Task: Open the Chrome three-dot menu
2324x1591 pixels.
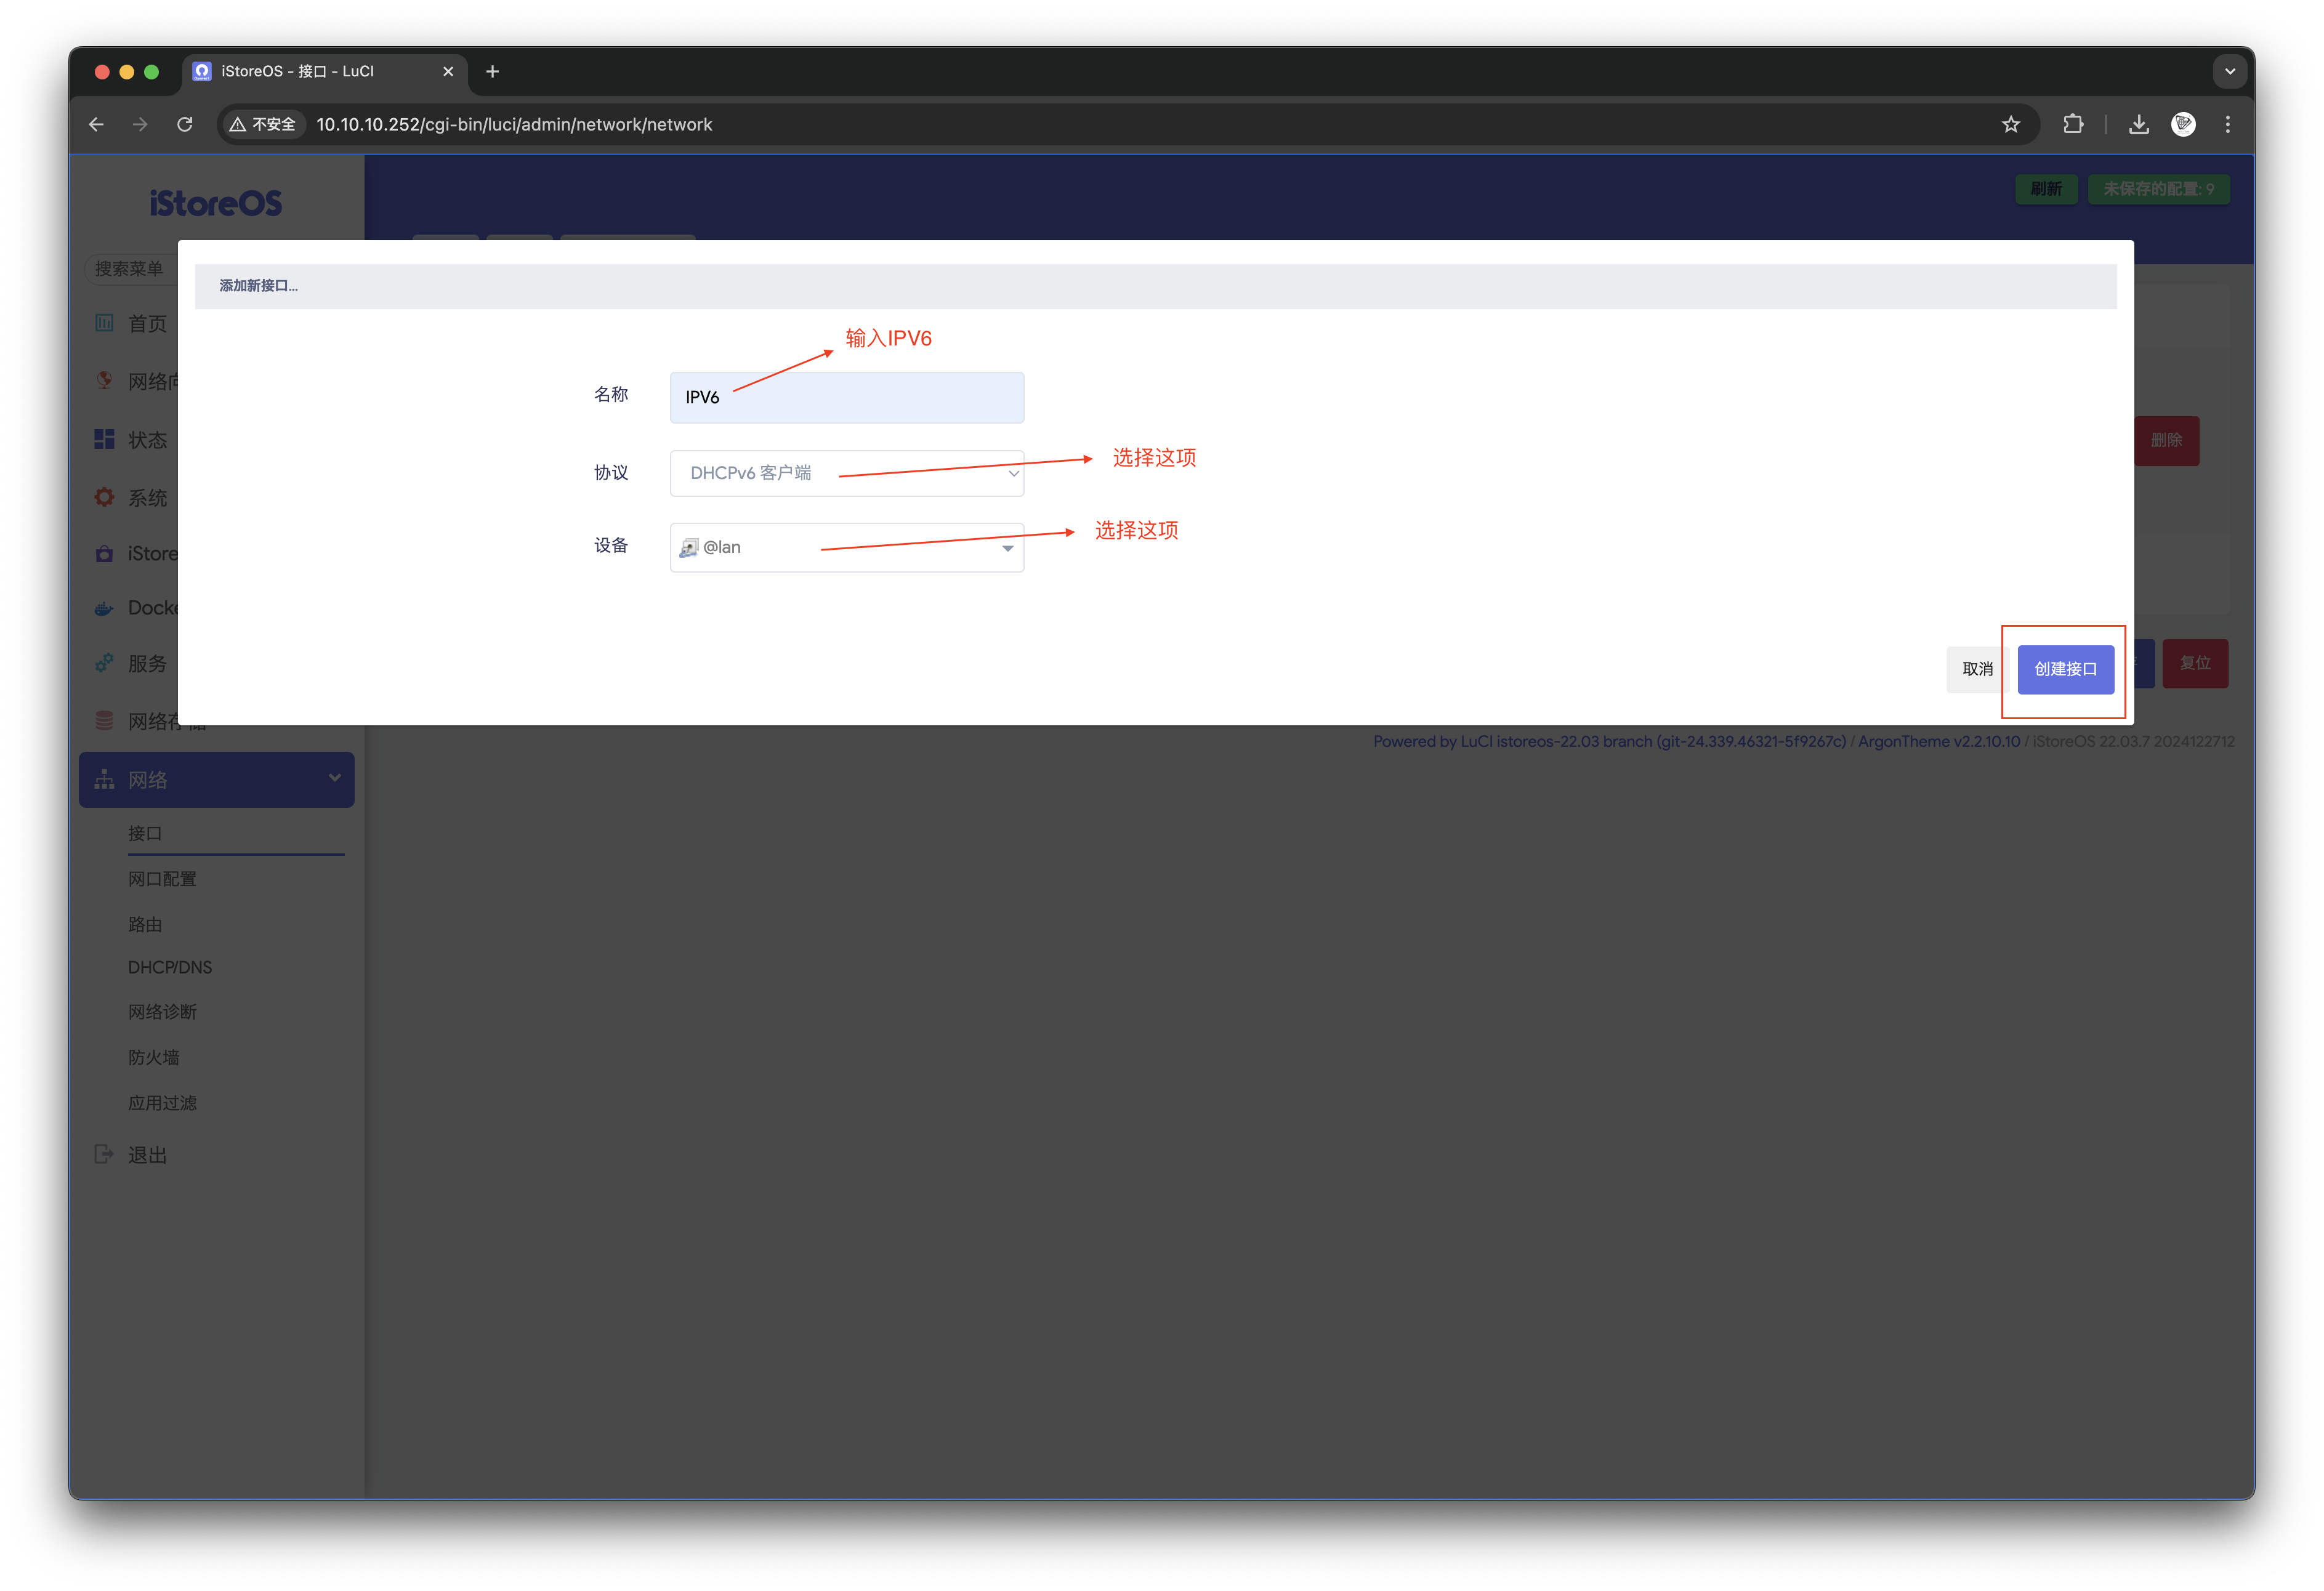Action: coord(2228,124)
